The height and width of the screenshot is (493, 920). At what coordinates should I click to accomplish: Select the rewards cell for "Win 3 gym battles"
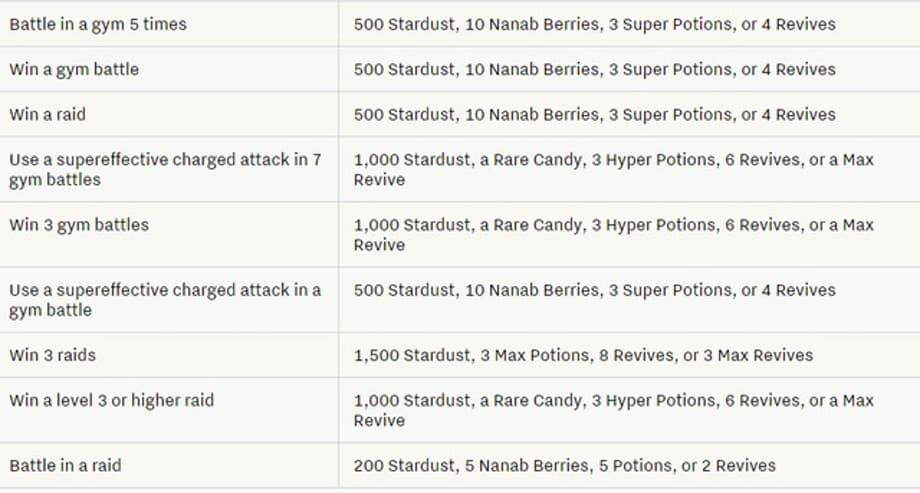click(613, 234)
